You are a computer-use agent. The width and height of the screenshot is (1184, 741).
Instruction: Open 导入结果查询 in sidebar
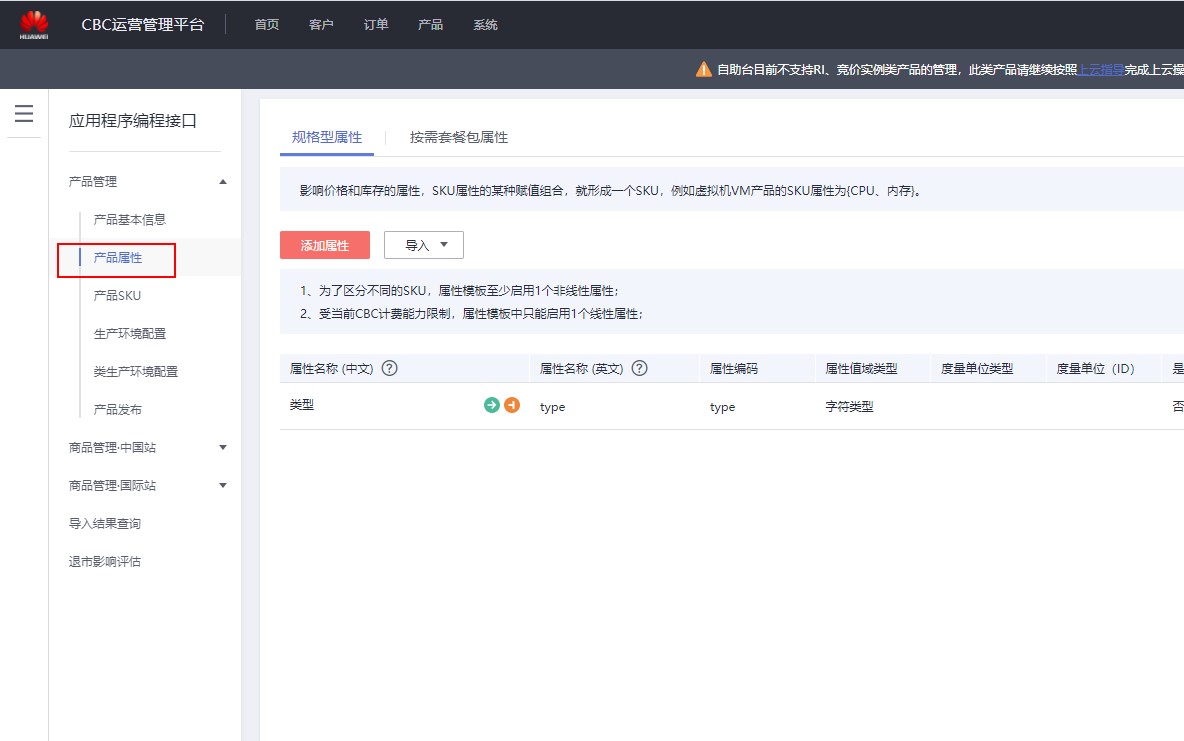(105, 523)
